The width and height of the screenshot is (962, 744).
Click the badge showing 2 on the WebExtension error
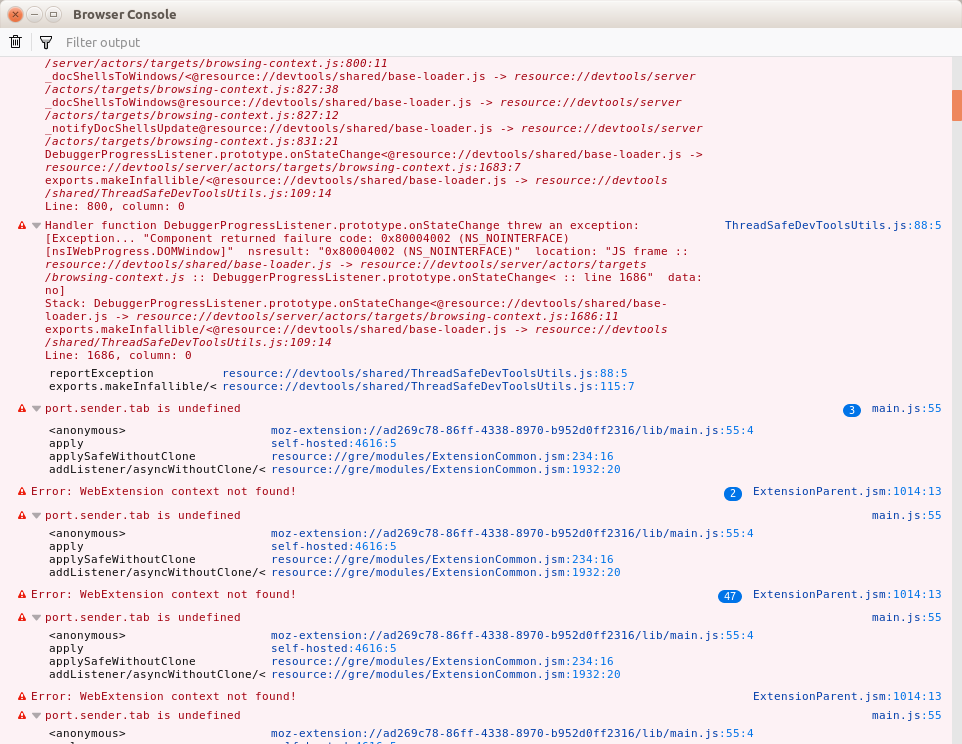(x=731, y=491)
